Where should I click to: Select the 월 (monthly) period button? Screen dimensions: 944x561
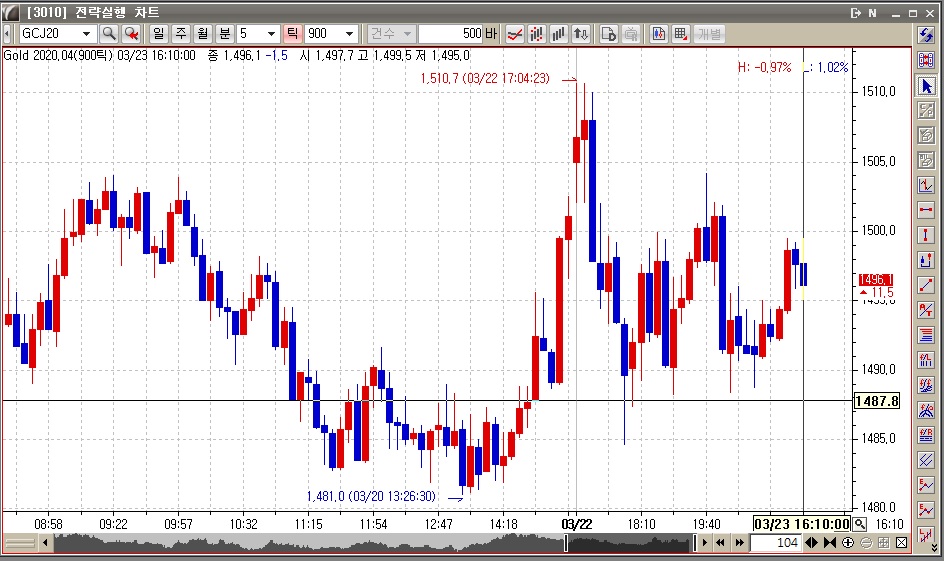[202, 34]
